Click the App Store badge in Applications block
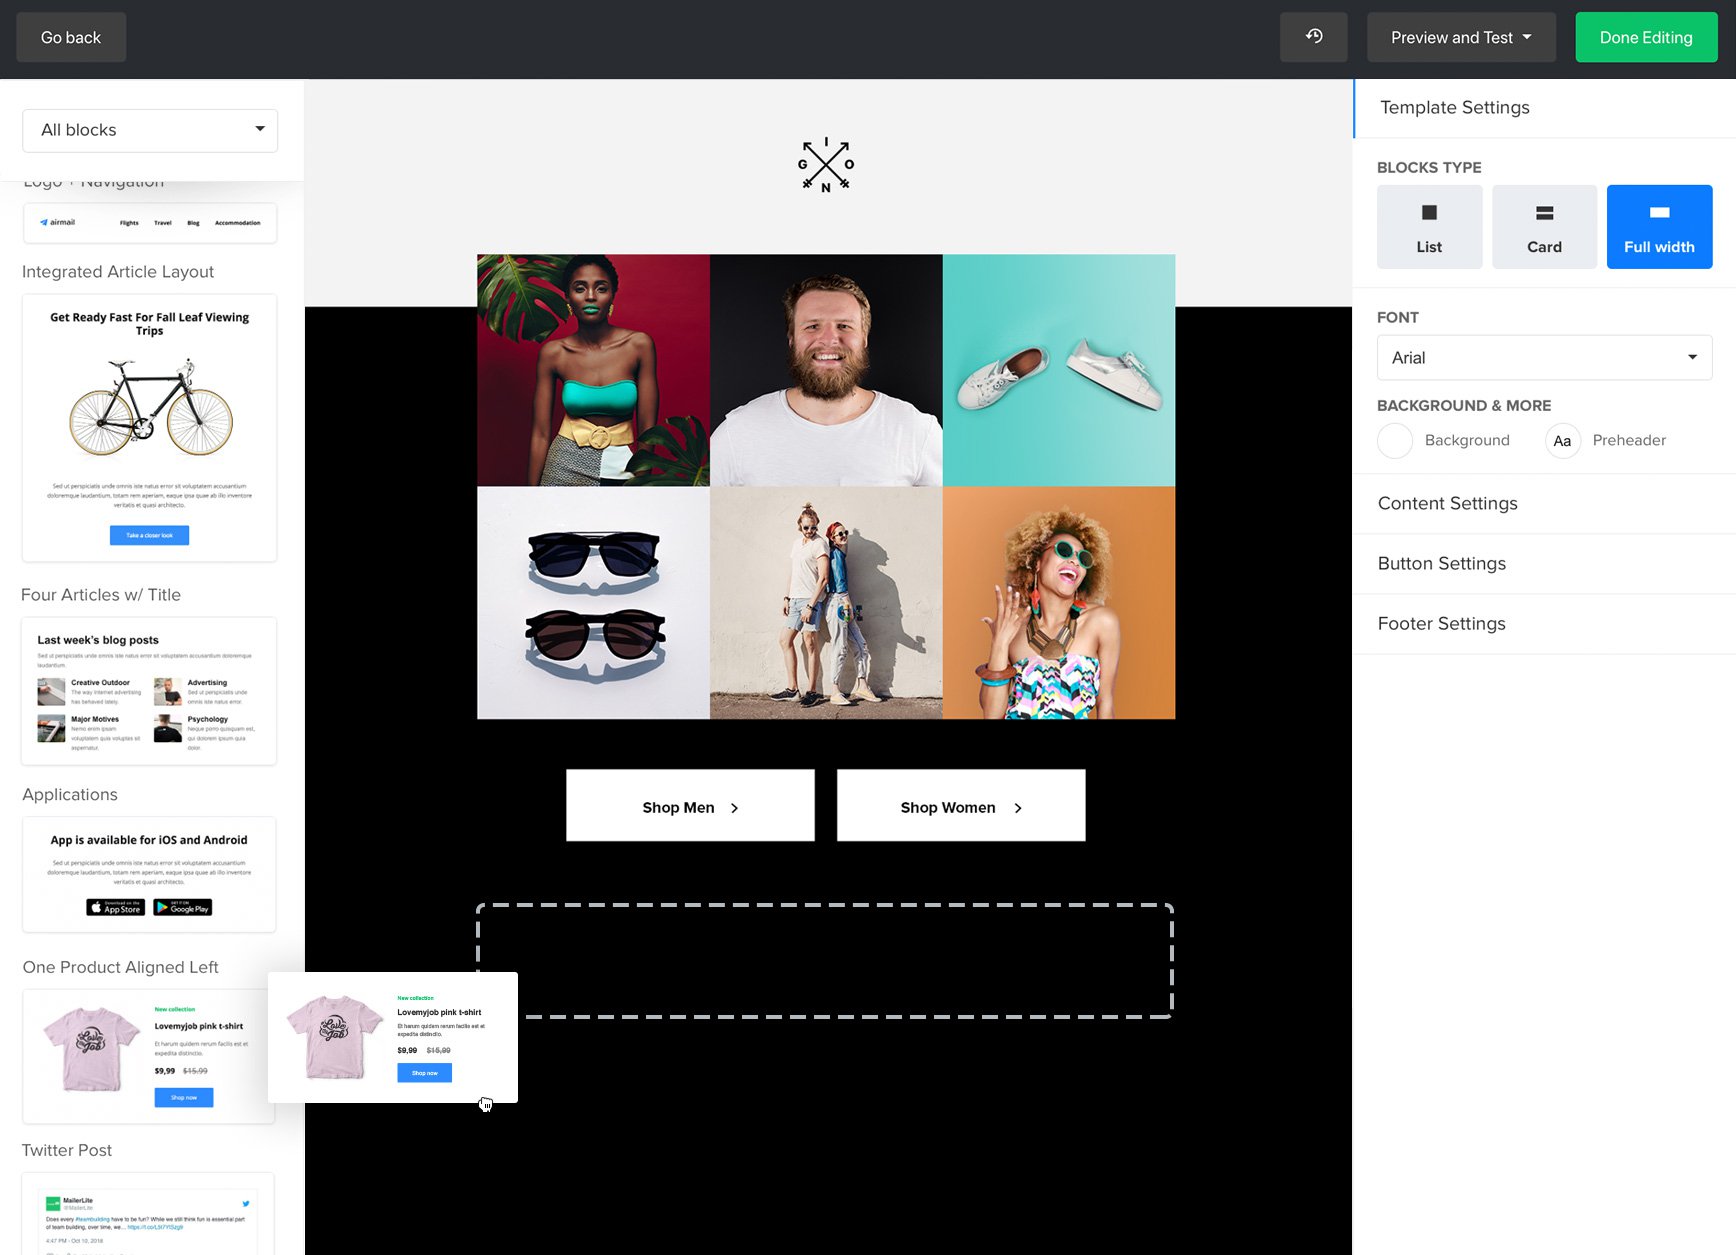Viewport: 1736px width, 1255px height. (x=116, y=908)
